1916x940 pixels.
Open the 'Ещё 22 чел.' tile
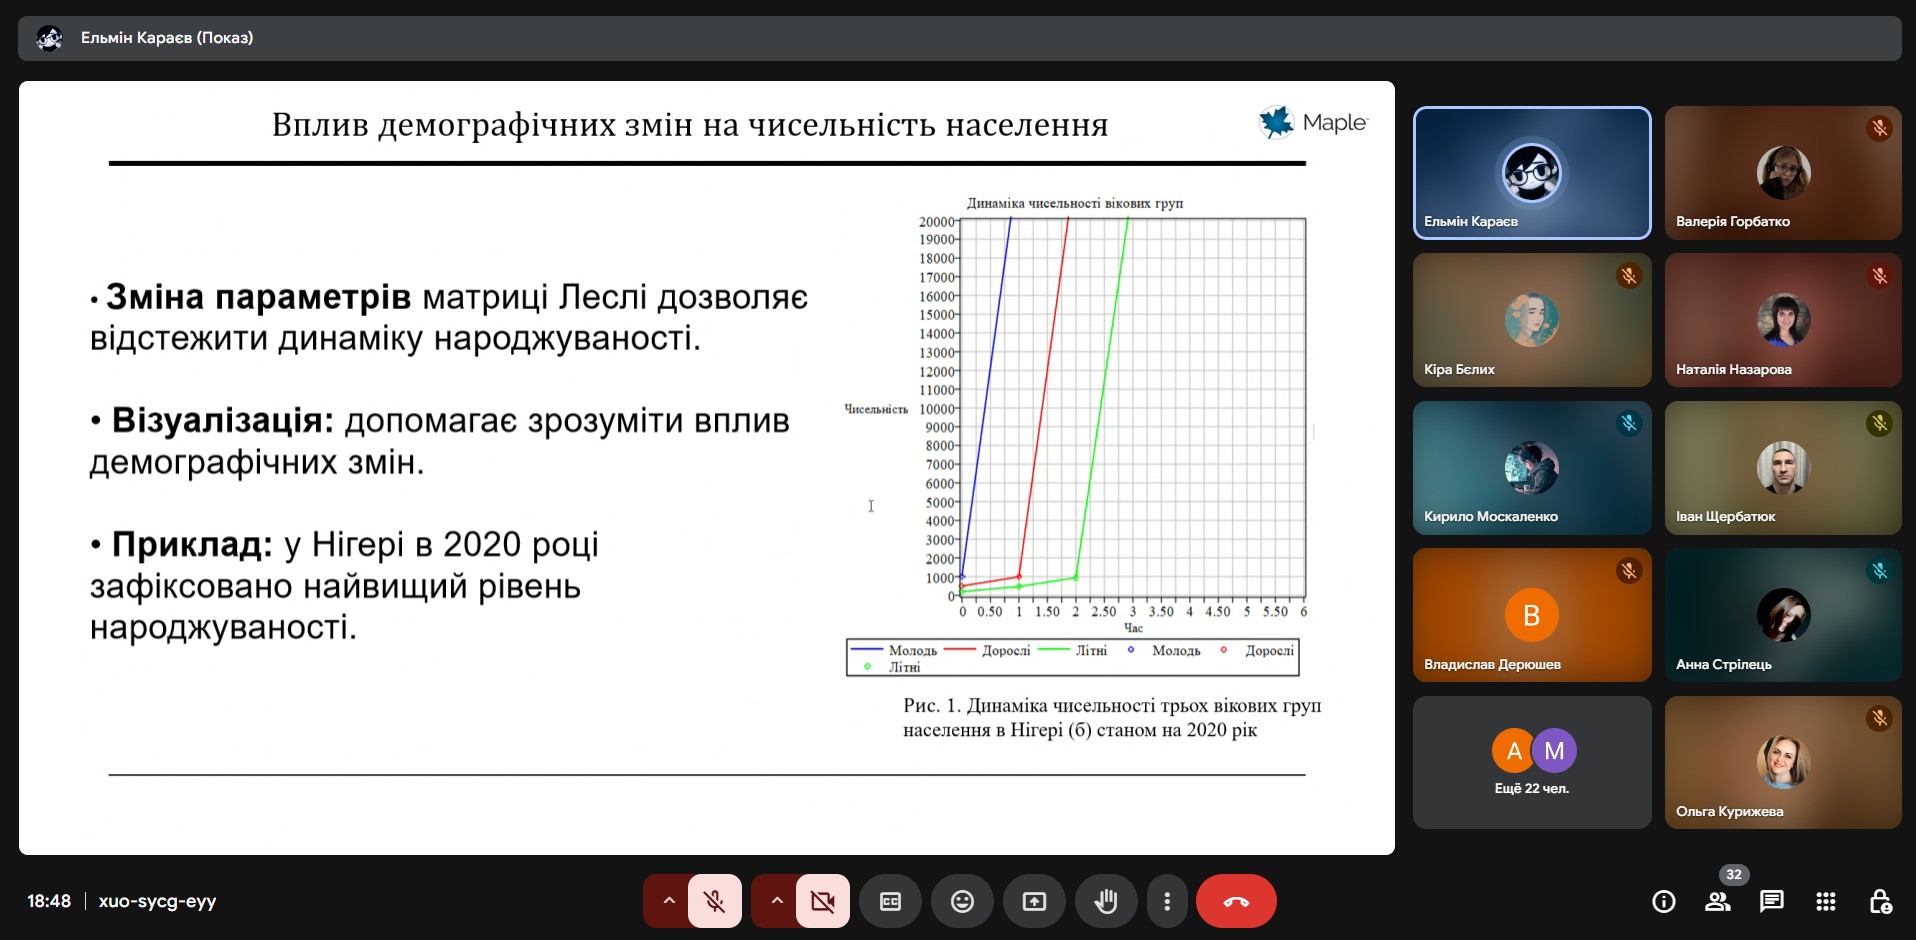click(x=1532, y=762)
